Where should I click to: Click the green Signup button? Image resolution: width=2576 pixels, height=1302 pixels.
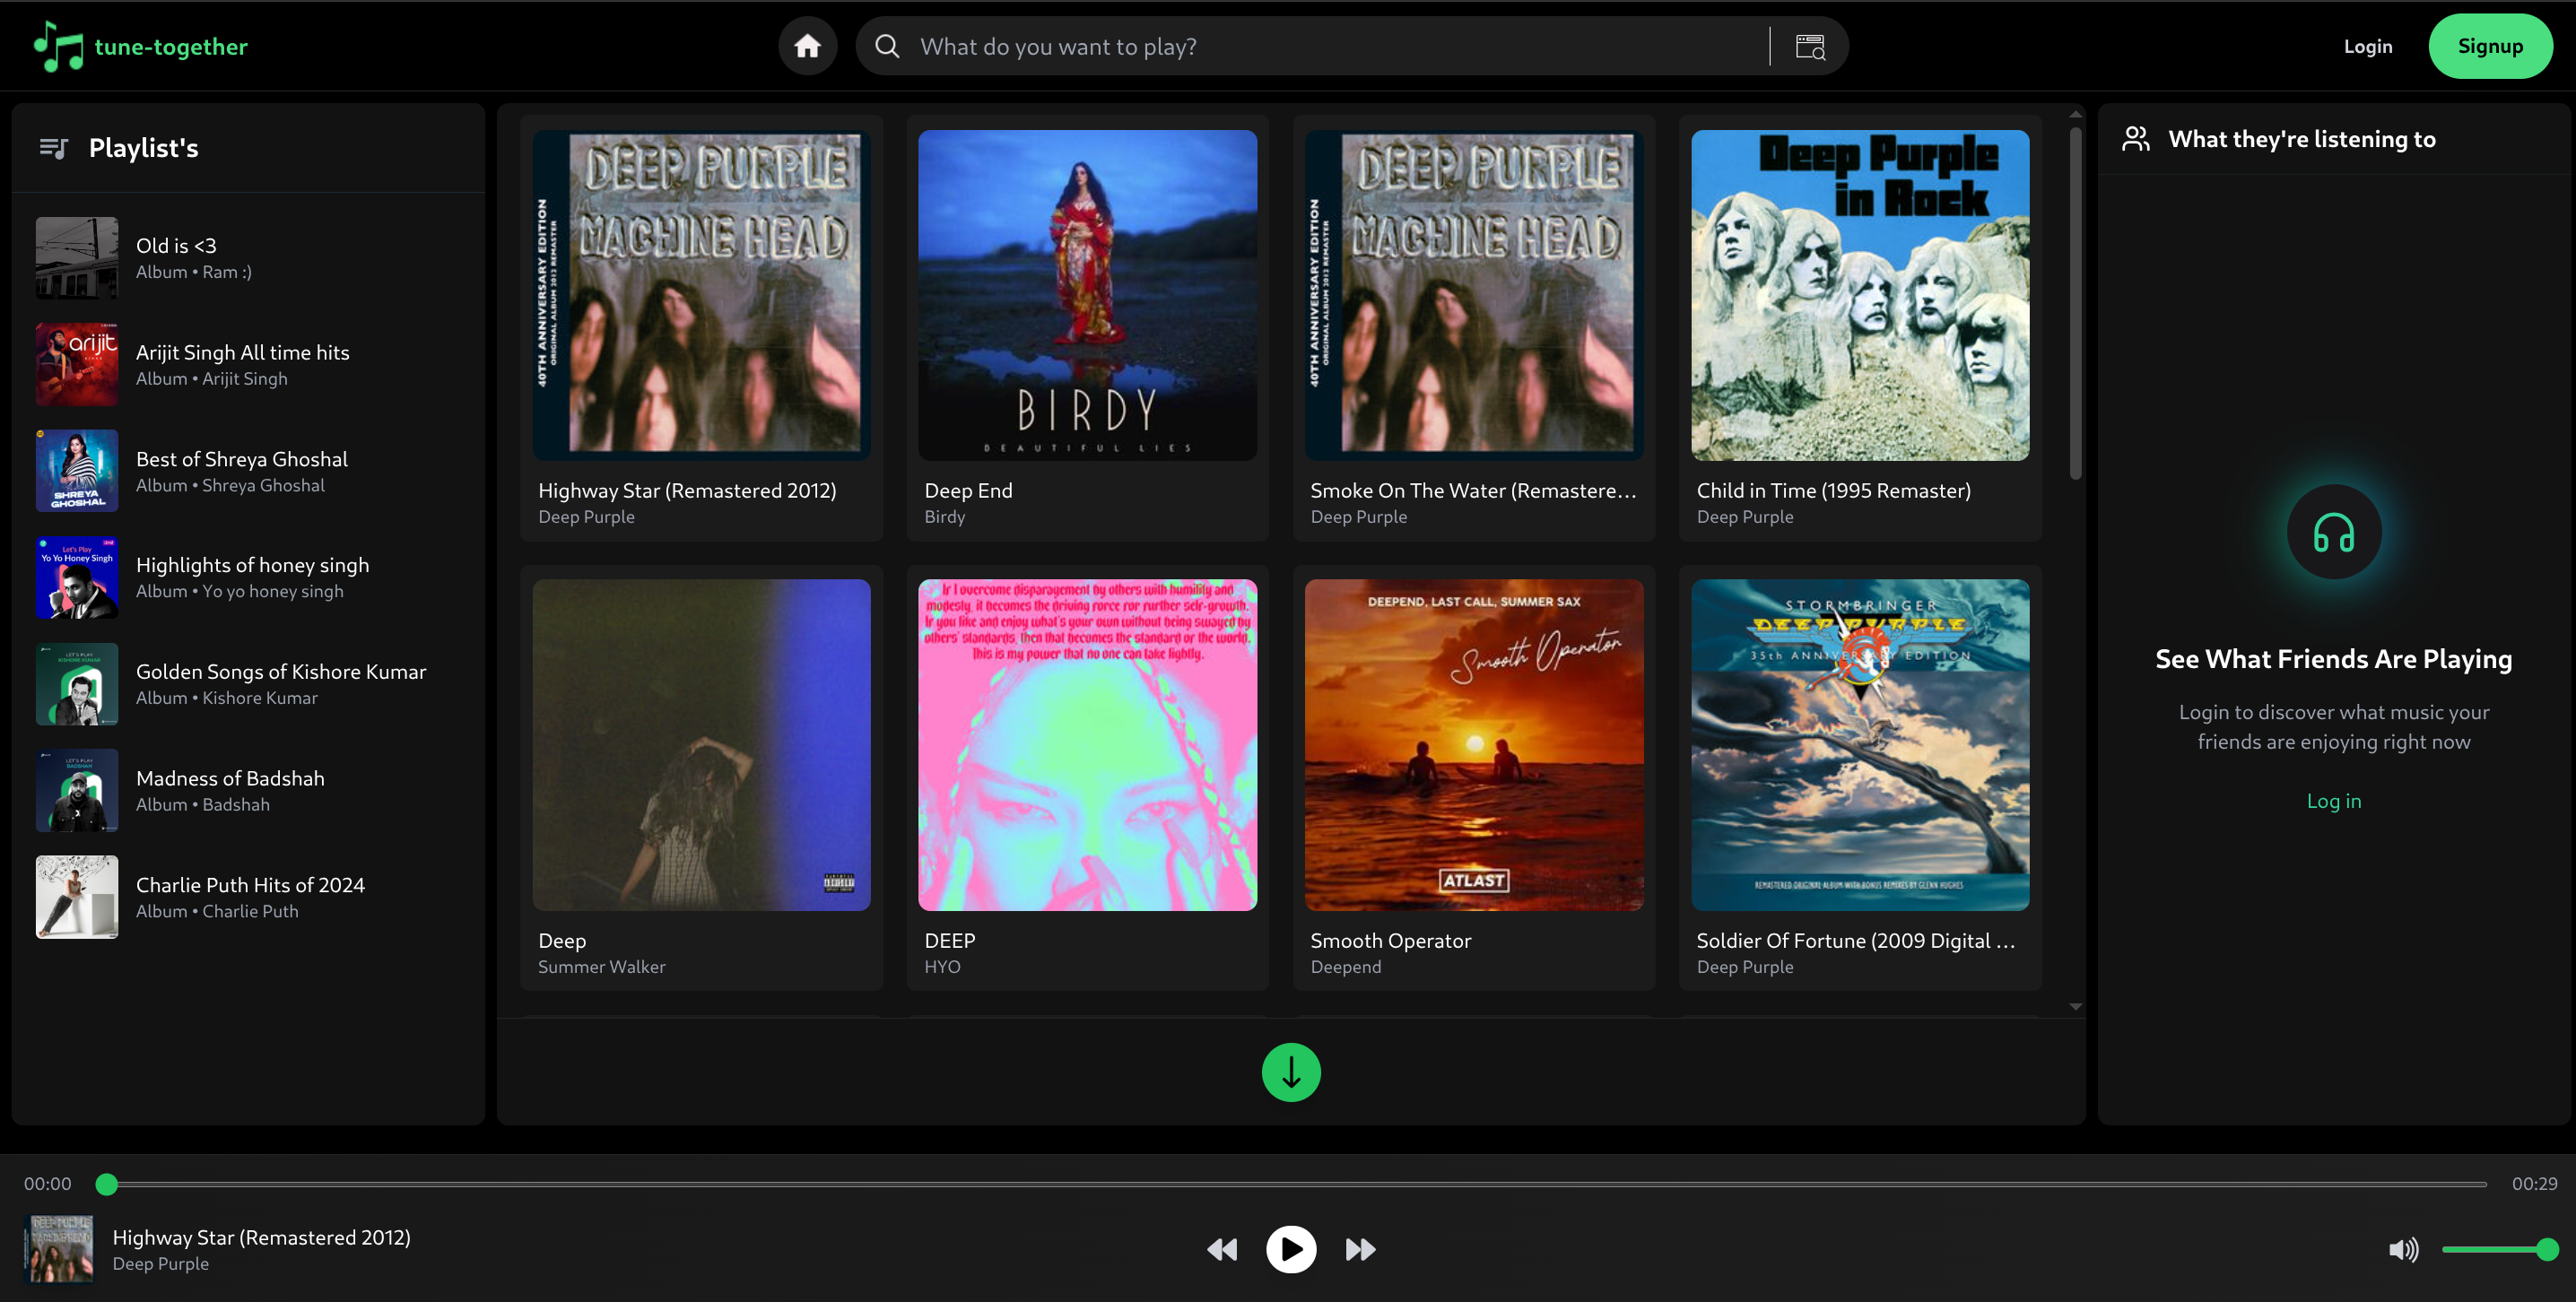point(2490,46)
